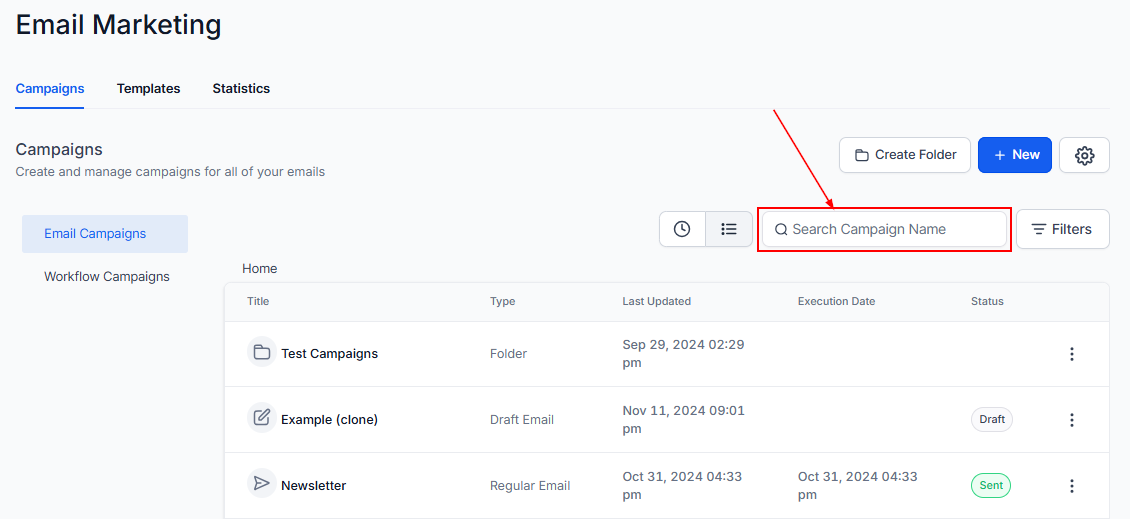The width and height of the screenshot is (1130, 519).
Task: Switch to list view layout
Action: pos(729,229)
